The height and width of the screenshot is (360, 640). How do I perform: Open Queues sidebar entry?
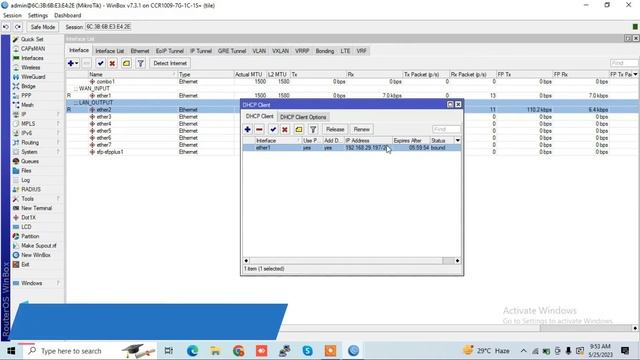pyautogui.click(x=30, y=161)
